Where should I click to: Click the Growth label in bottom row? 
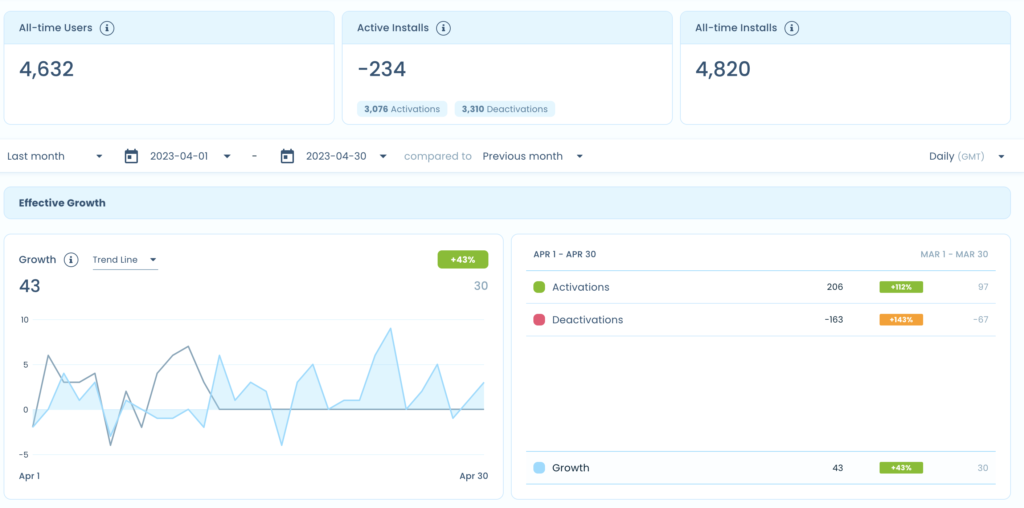point(570,468)
